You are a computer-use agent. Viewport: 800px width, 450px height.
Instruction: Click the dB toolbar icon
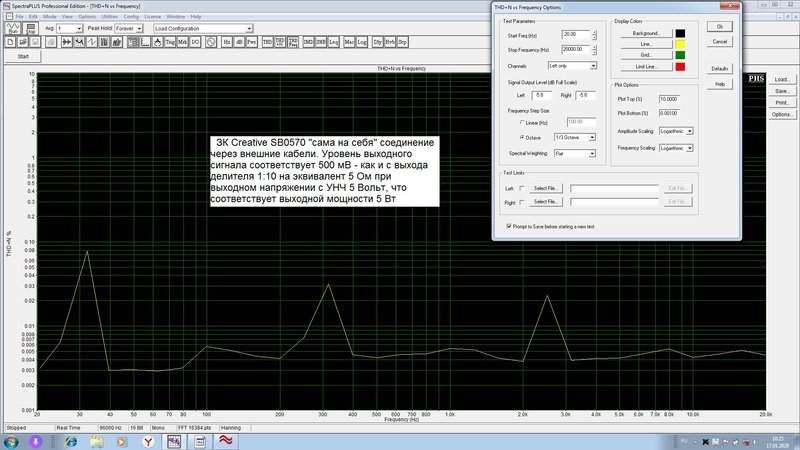coord(239,42)
